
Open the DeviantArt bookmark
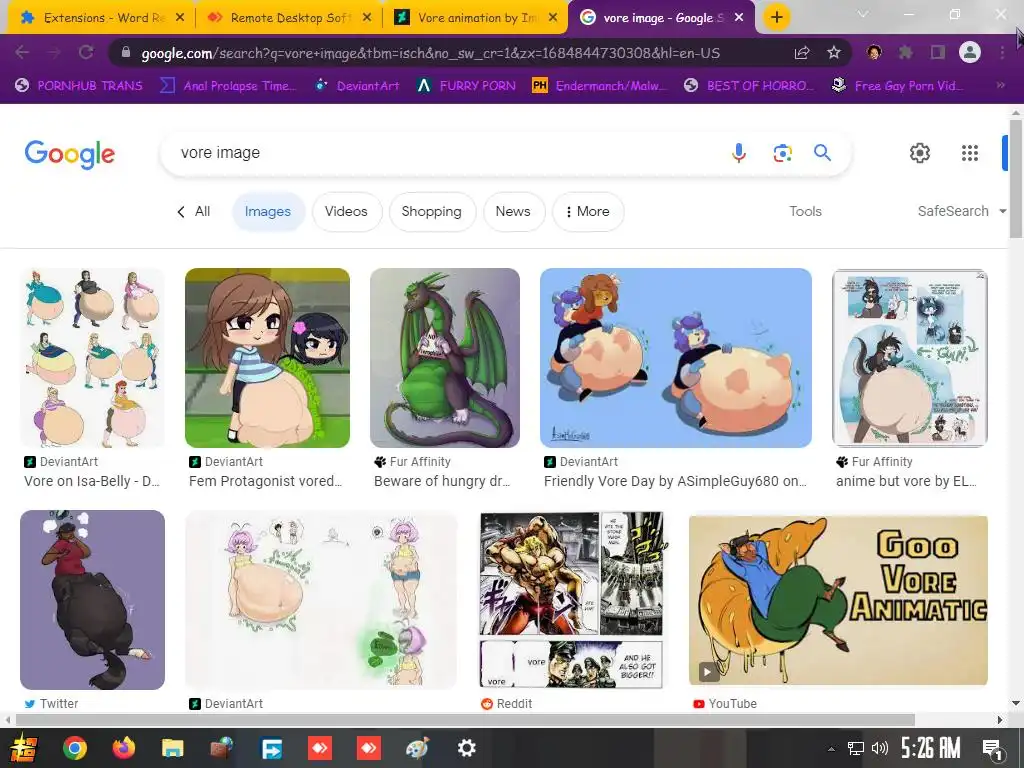357,85
